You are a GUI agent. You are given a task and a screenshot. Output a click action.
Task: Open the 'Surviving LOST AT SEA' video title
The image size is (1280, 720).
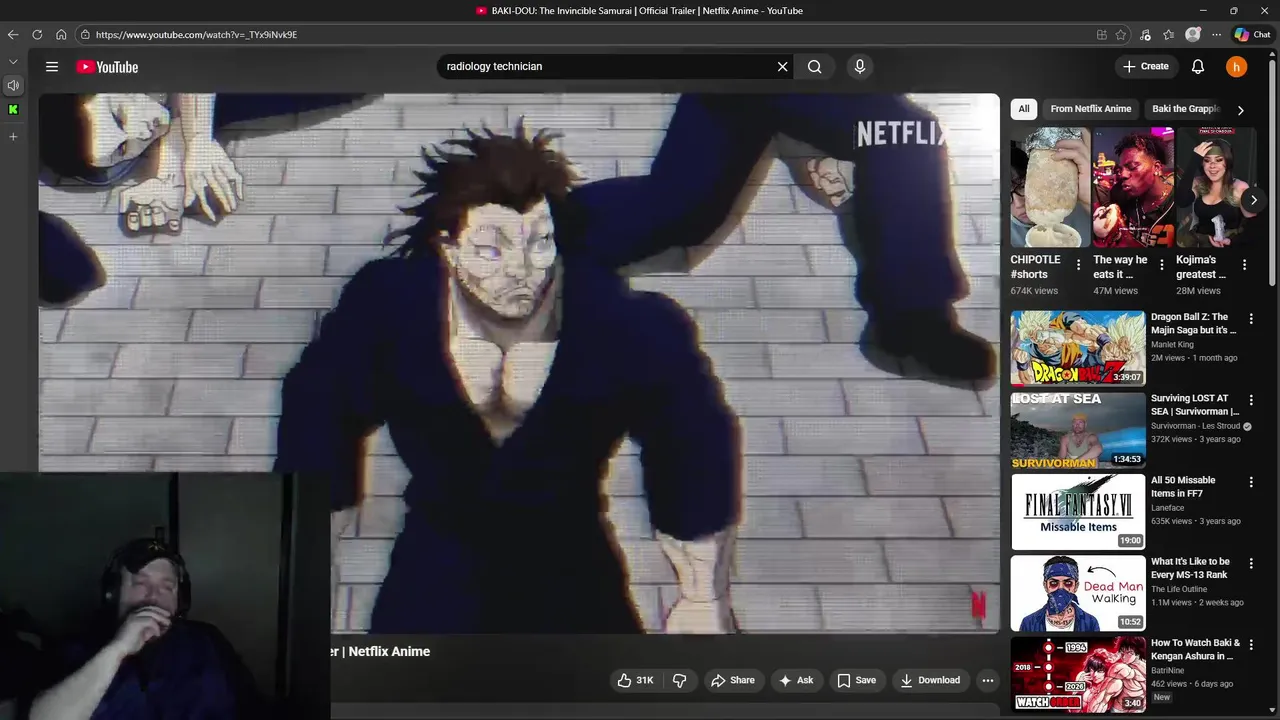click(1195, 405)
